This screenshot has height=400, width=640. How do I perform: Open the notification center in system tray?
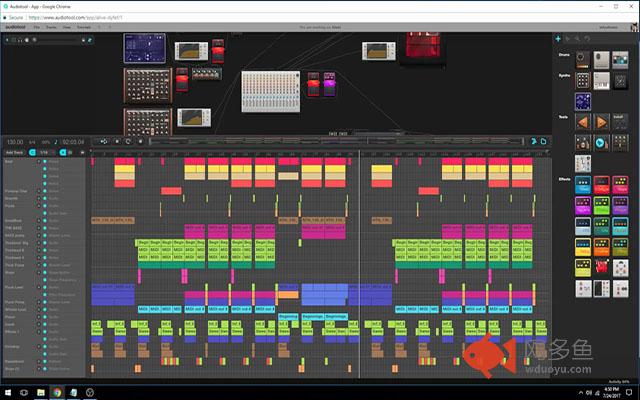[x=629, y=393]
